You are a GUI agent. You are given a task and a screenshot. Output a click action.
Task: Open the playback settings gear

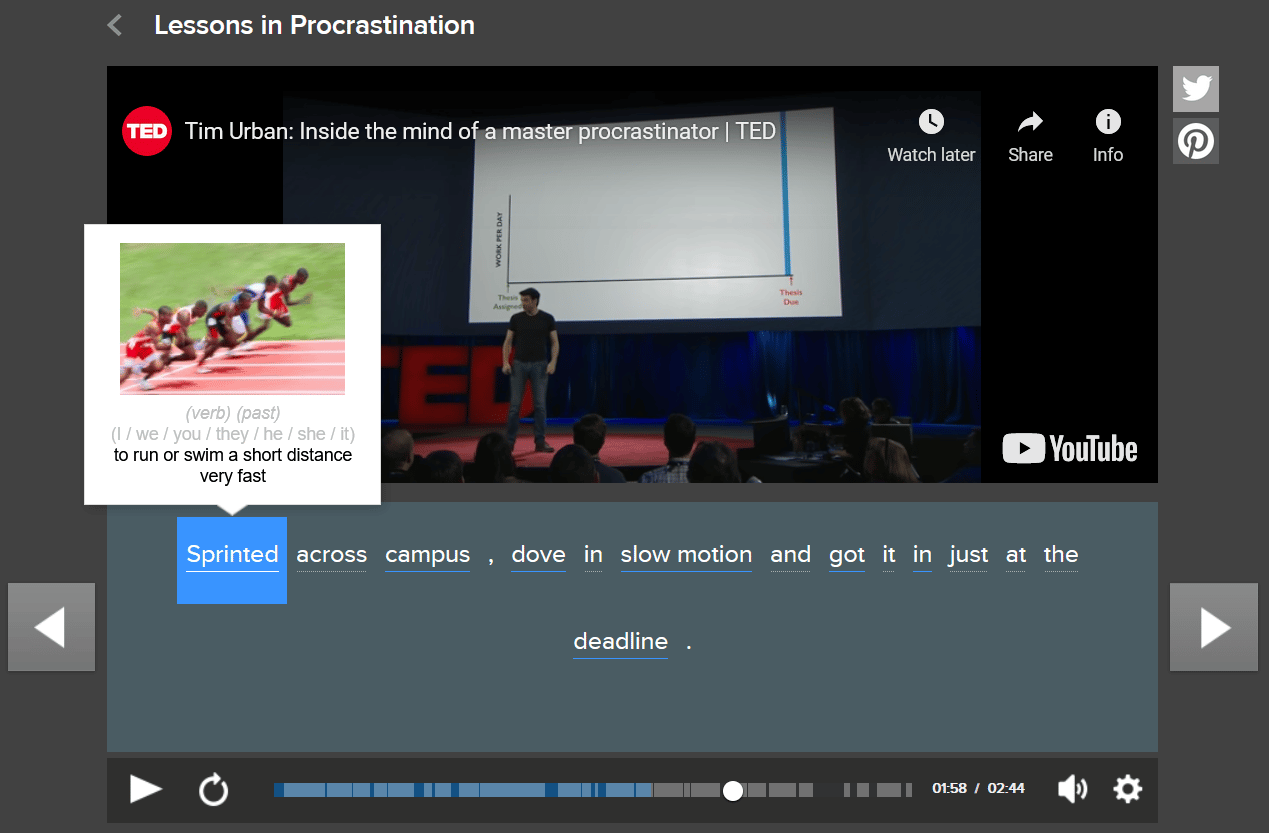(1127, 789)
